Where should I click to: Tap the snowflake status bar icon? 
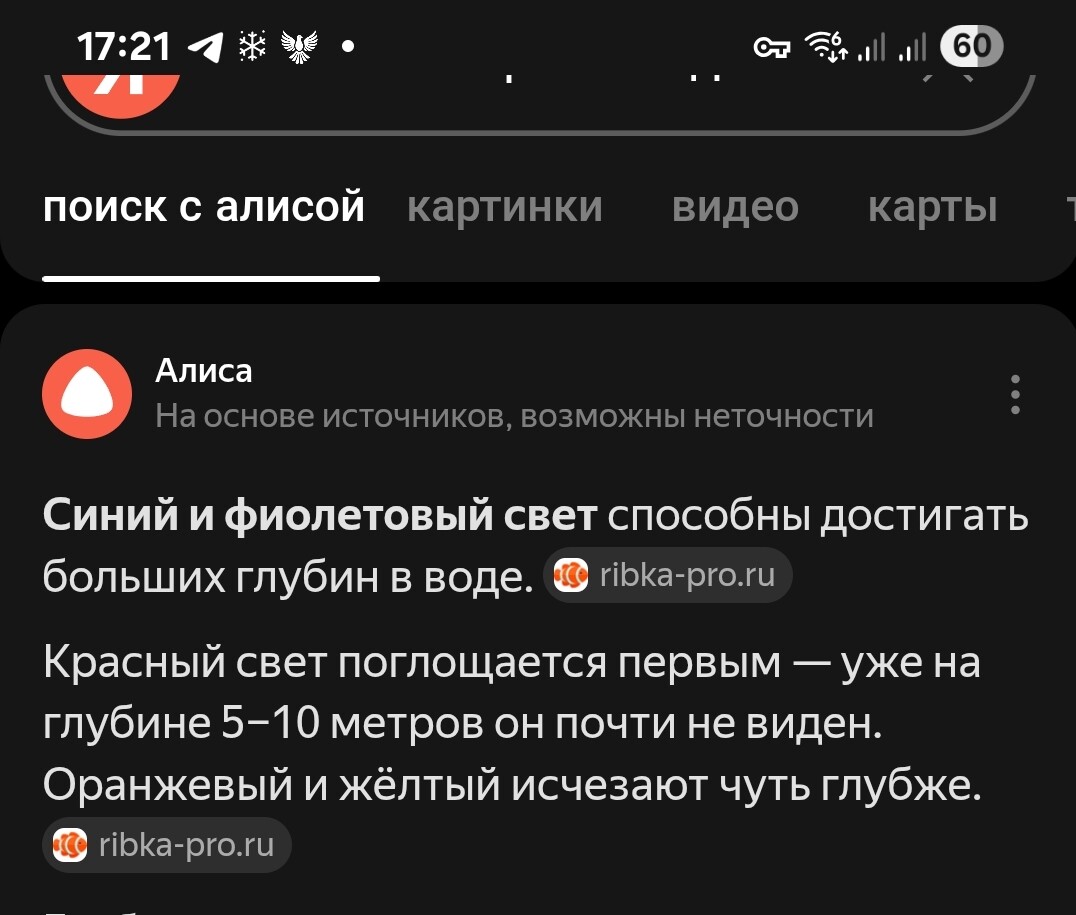pyautogui.click(x=252, y=47)
